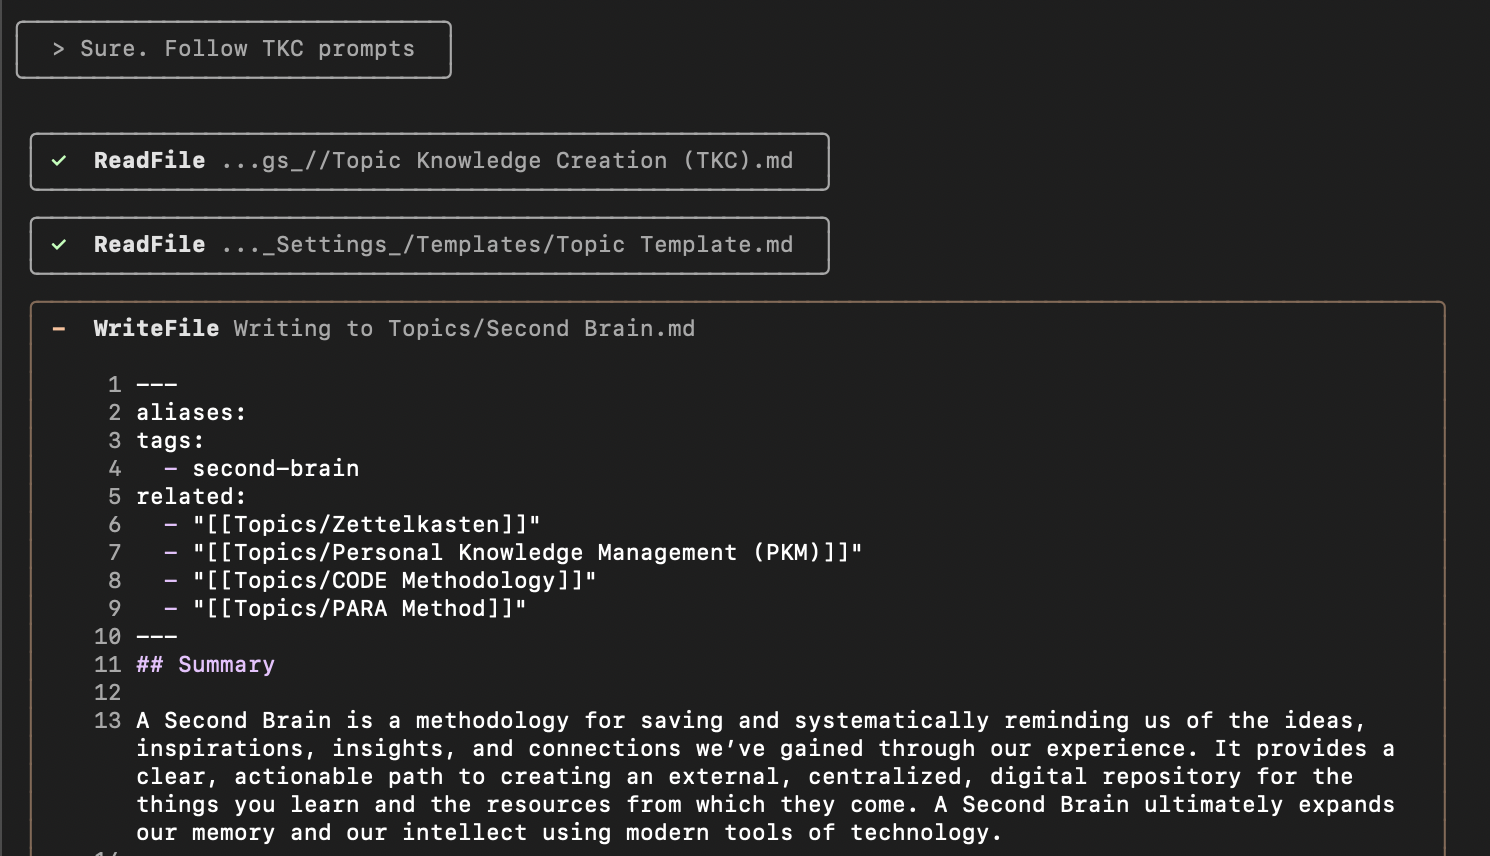Click the closing '---' frontmatter delimiter on line 10

[157, 637]
